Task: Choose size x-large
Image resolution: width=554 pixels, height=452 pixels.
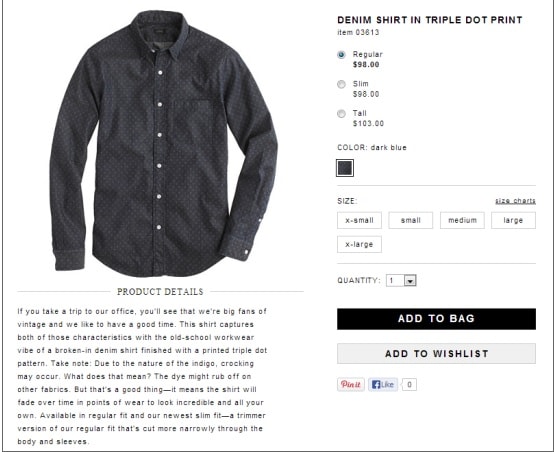Action: pos(359,244)
